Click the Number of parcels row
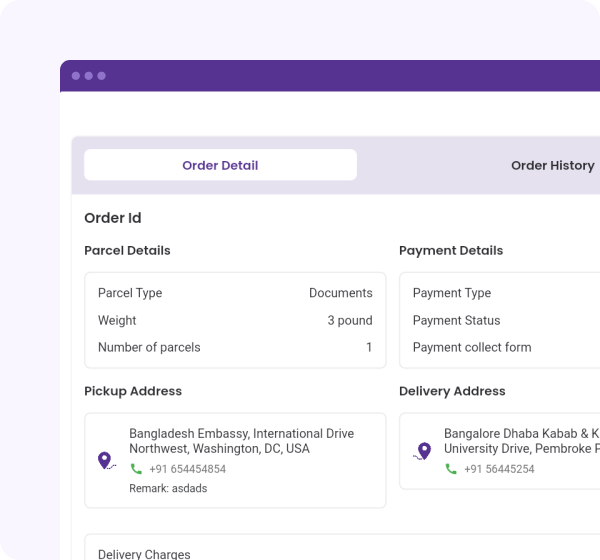The height and width of the screenshot is (560, 600). pyautogui.click(x=235, y=347)
